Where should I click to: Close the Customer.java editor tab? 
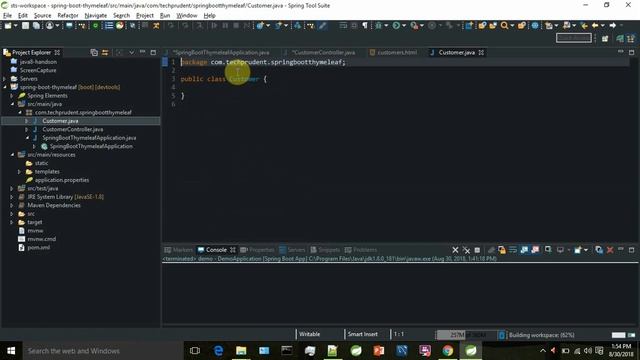(481, 52)
